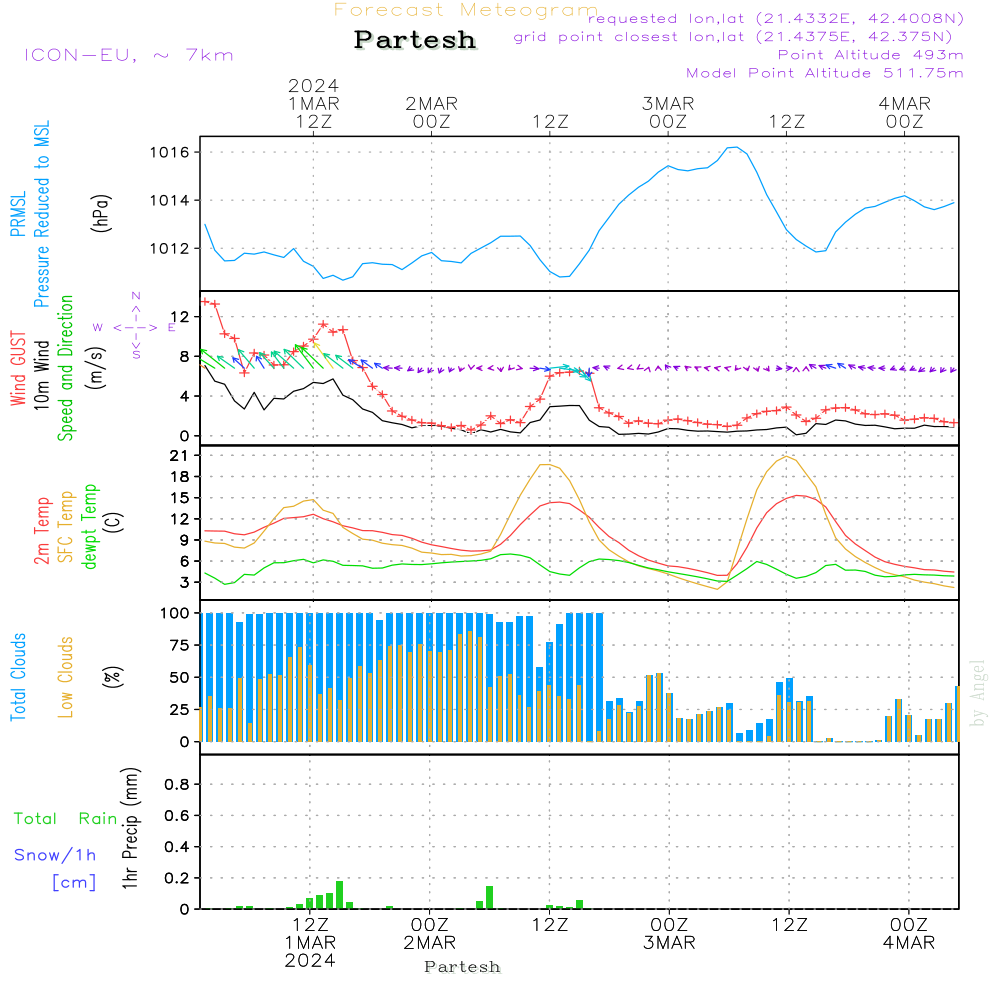Click the 'Total Rain' legend label
Image resolution: width=1000 pixels, height=1000 pixels.
click(x=66, y=818)
